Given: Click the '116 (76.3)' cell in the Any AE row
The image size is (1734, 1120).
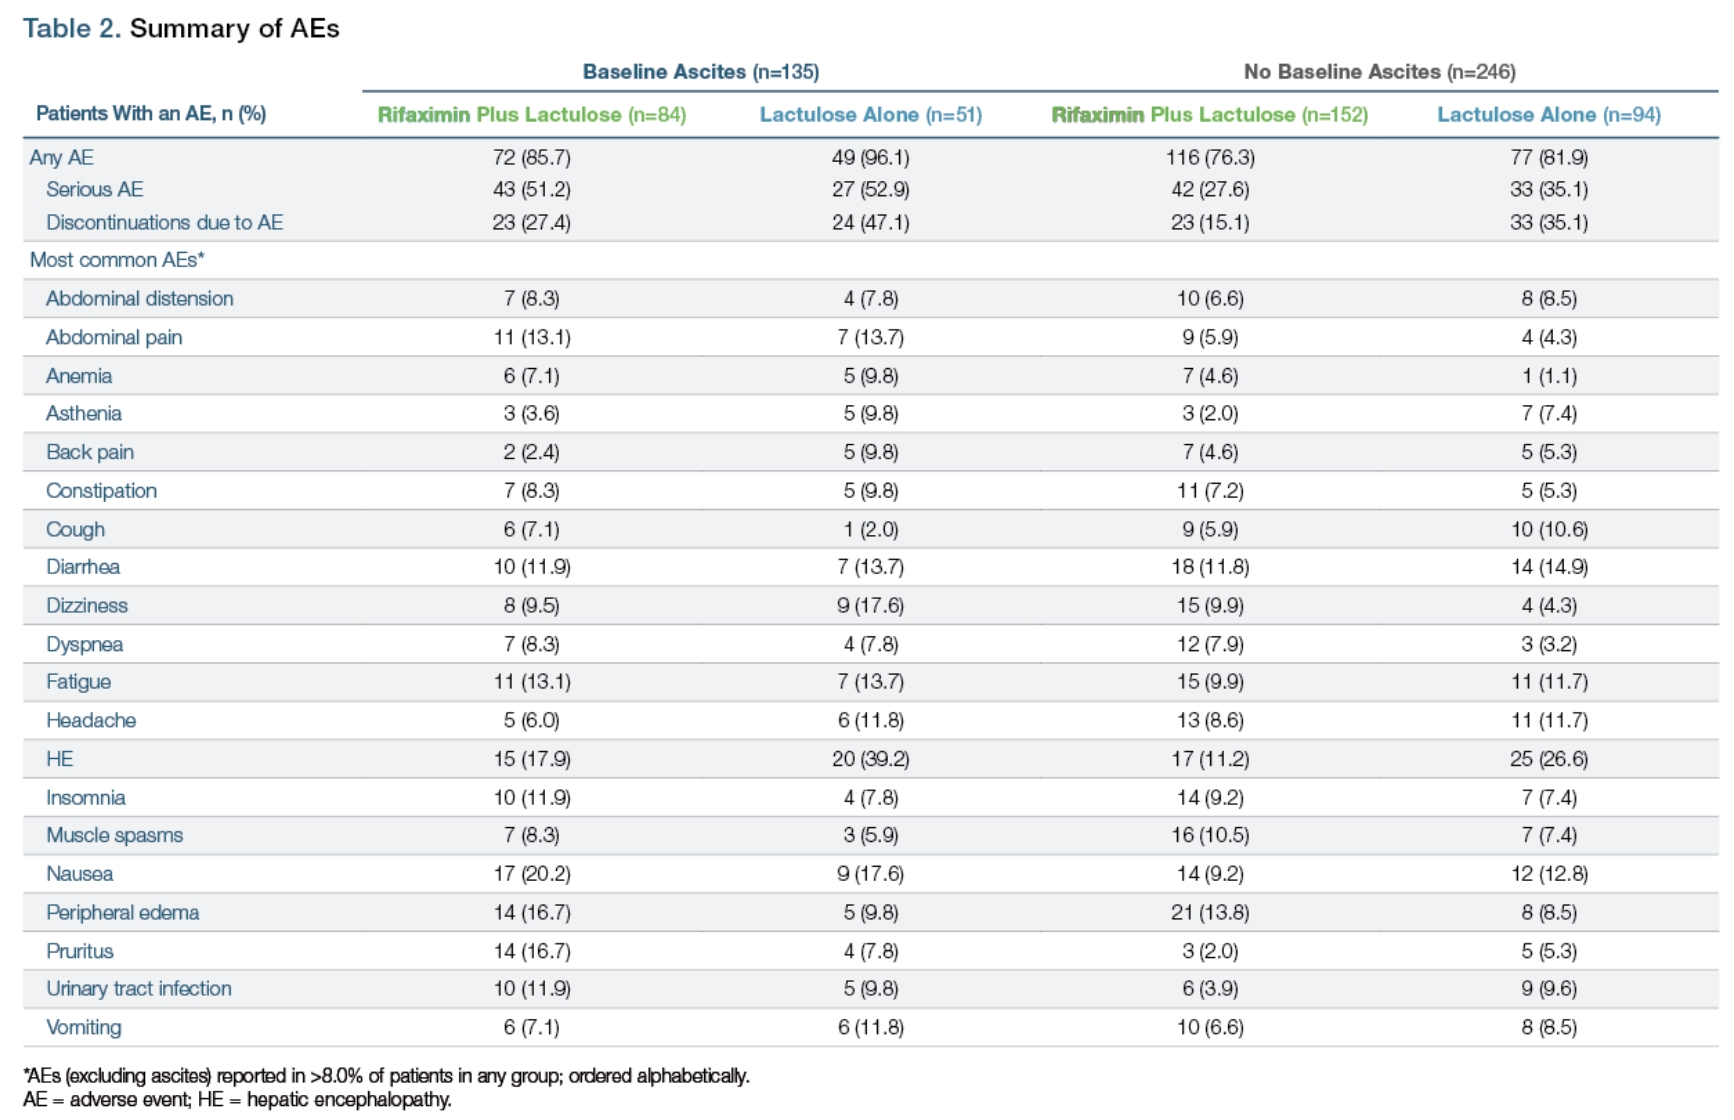Looking at the screenshot, I should [1209, 157].
